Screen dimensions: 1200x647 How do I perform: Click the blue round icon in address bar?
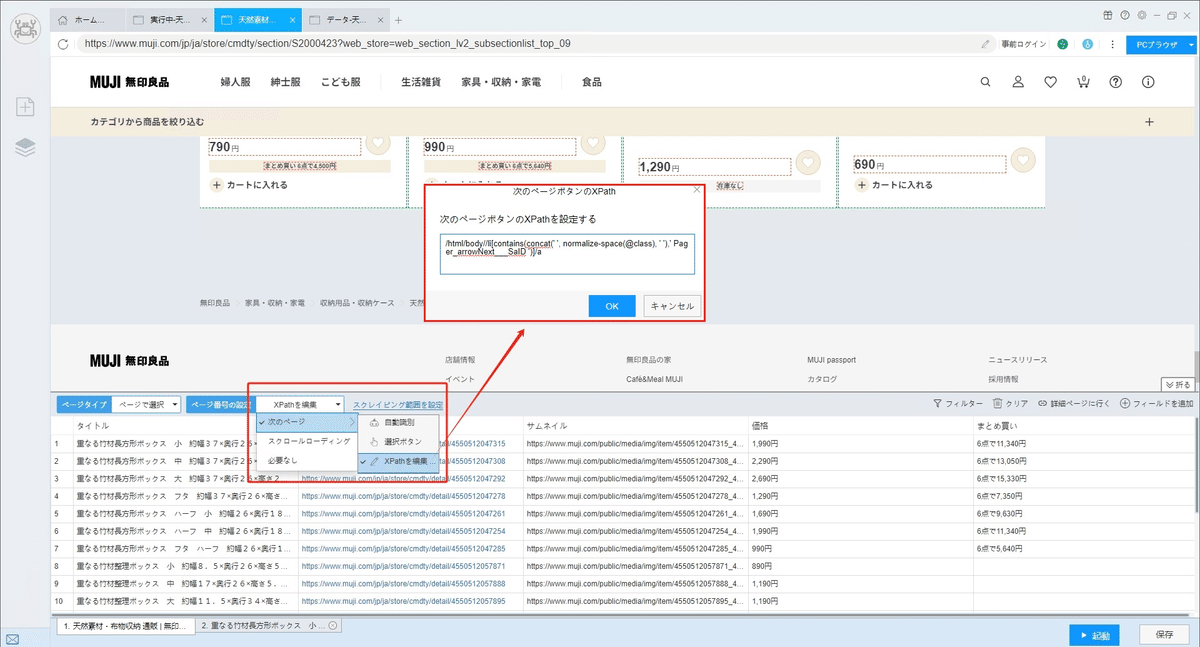tap(1087, 44)
